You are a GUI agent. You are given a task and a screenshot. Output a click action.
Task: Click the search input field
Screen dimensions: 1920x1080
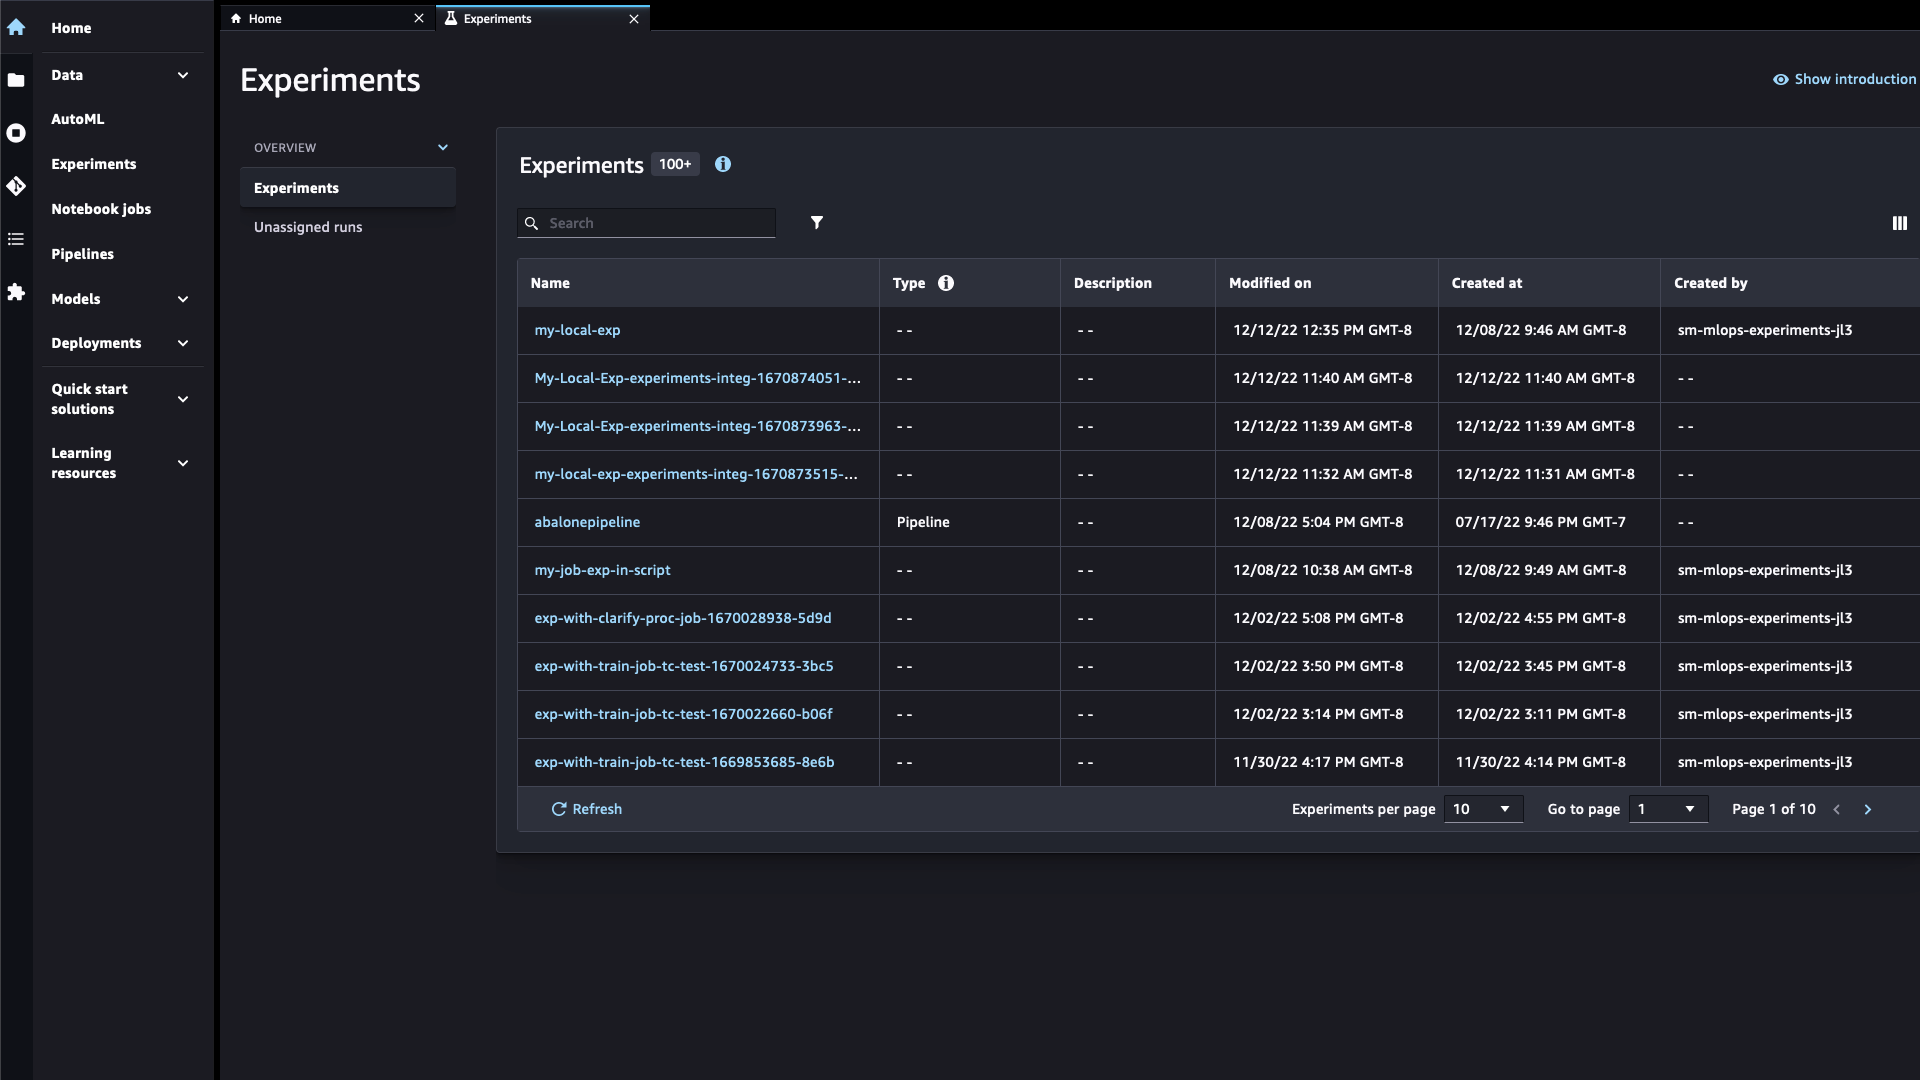pyautogui.click(x=647, y=222)
